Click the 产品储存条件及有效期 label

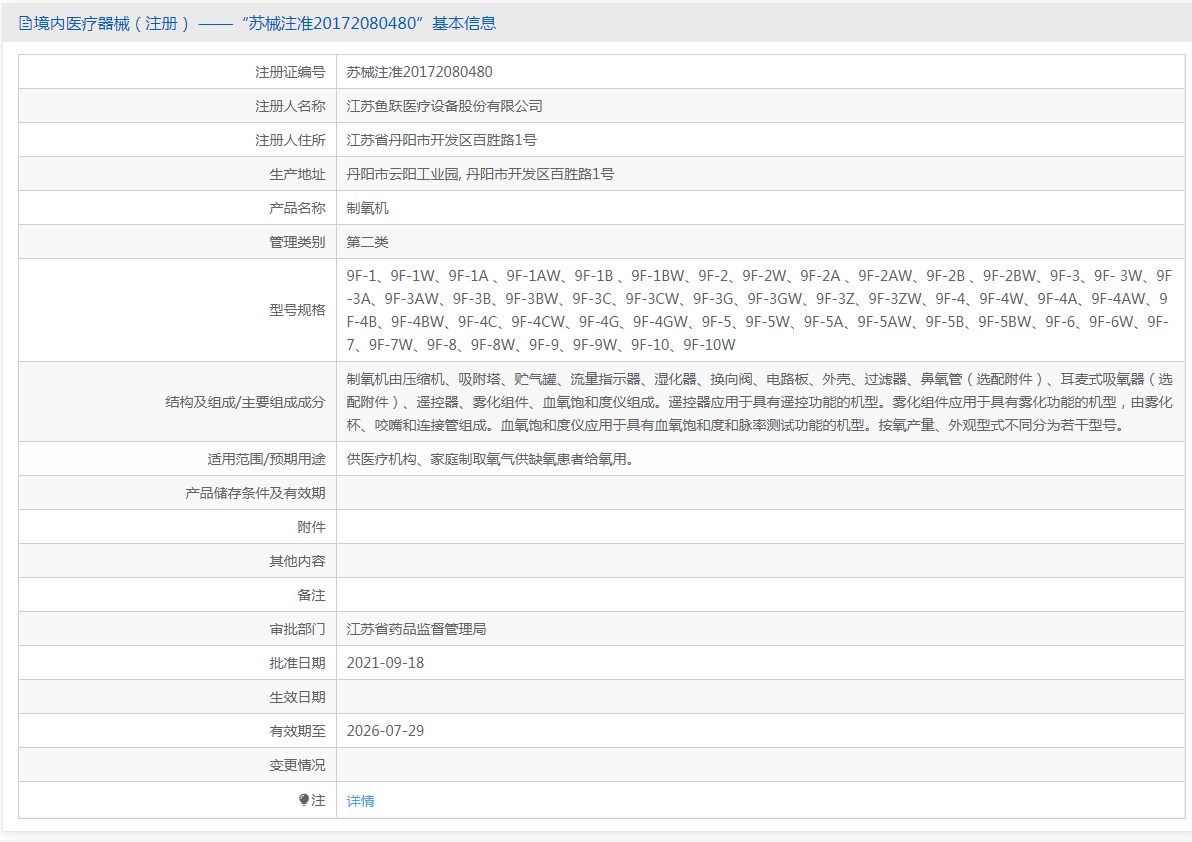[x=255, y=494]
